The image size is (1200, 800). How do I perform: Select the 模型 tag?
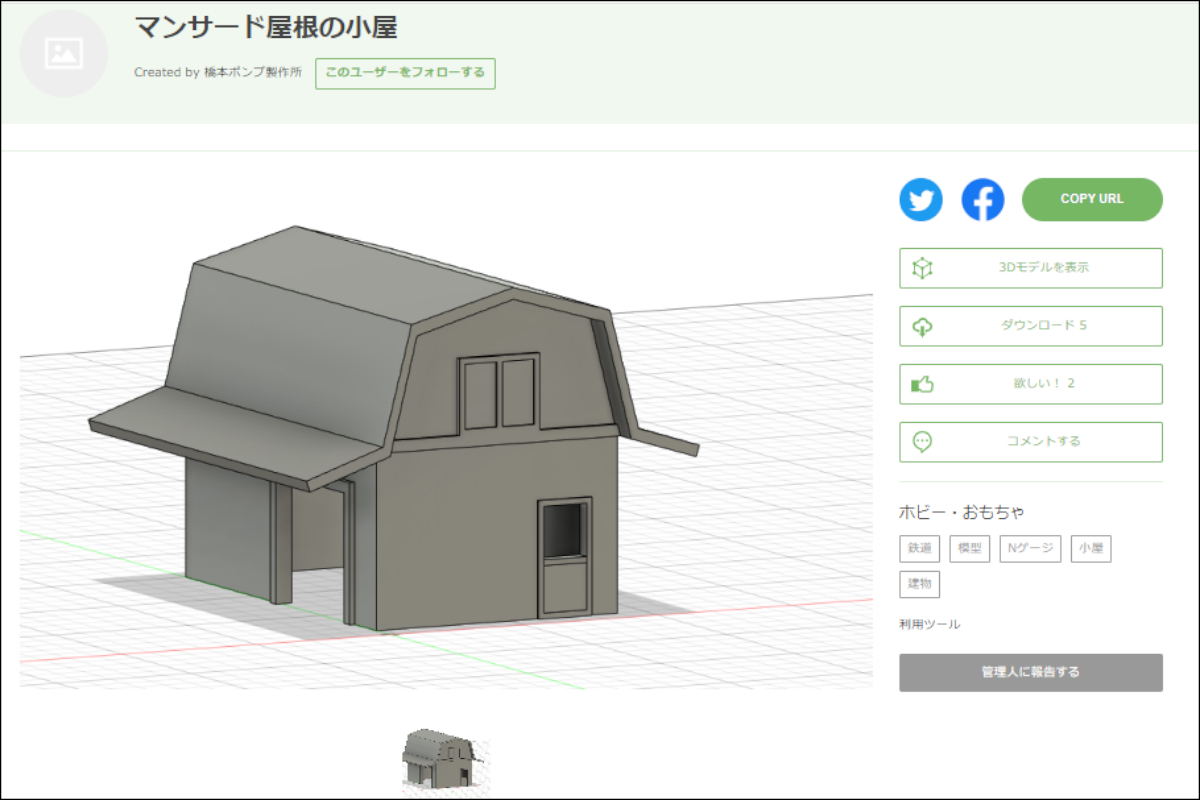tap(969, 549)
